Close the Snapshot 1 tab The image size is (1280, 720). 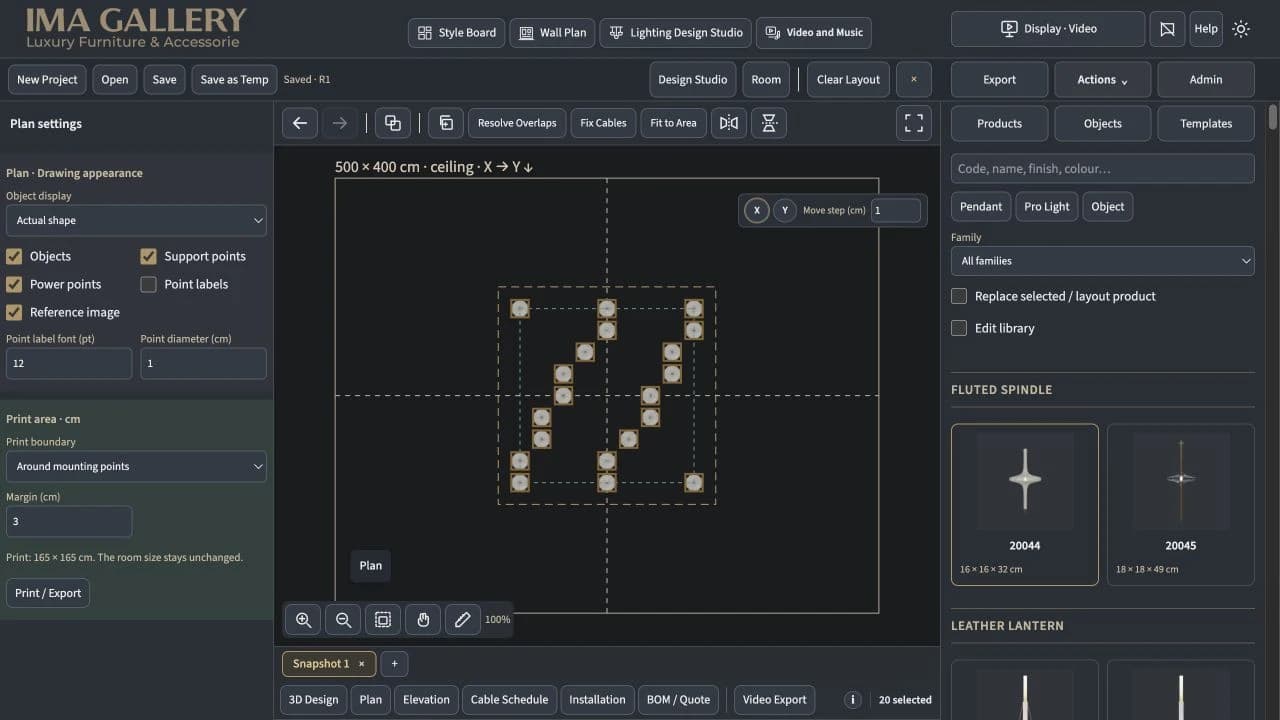pos(362,664)
